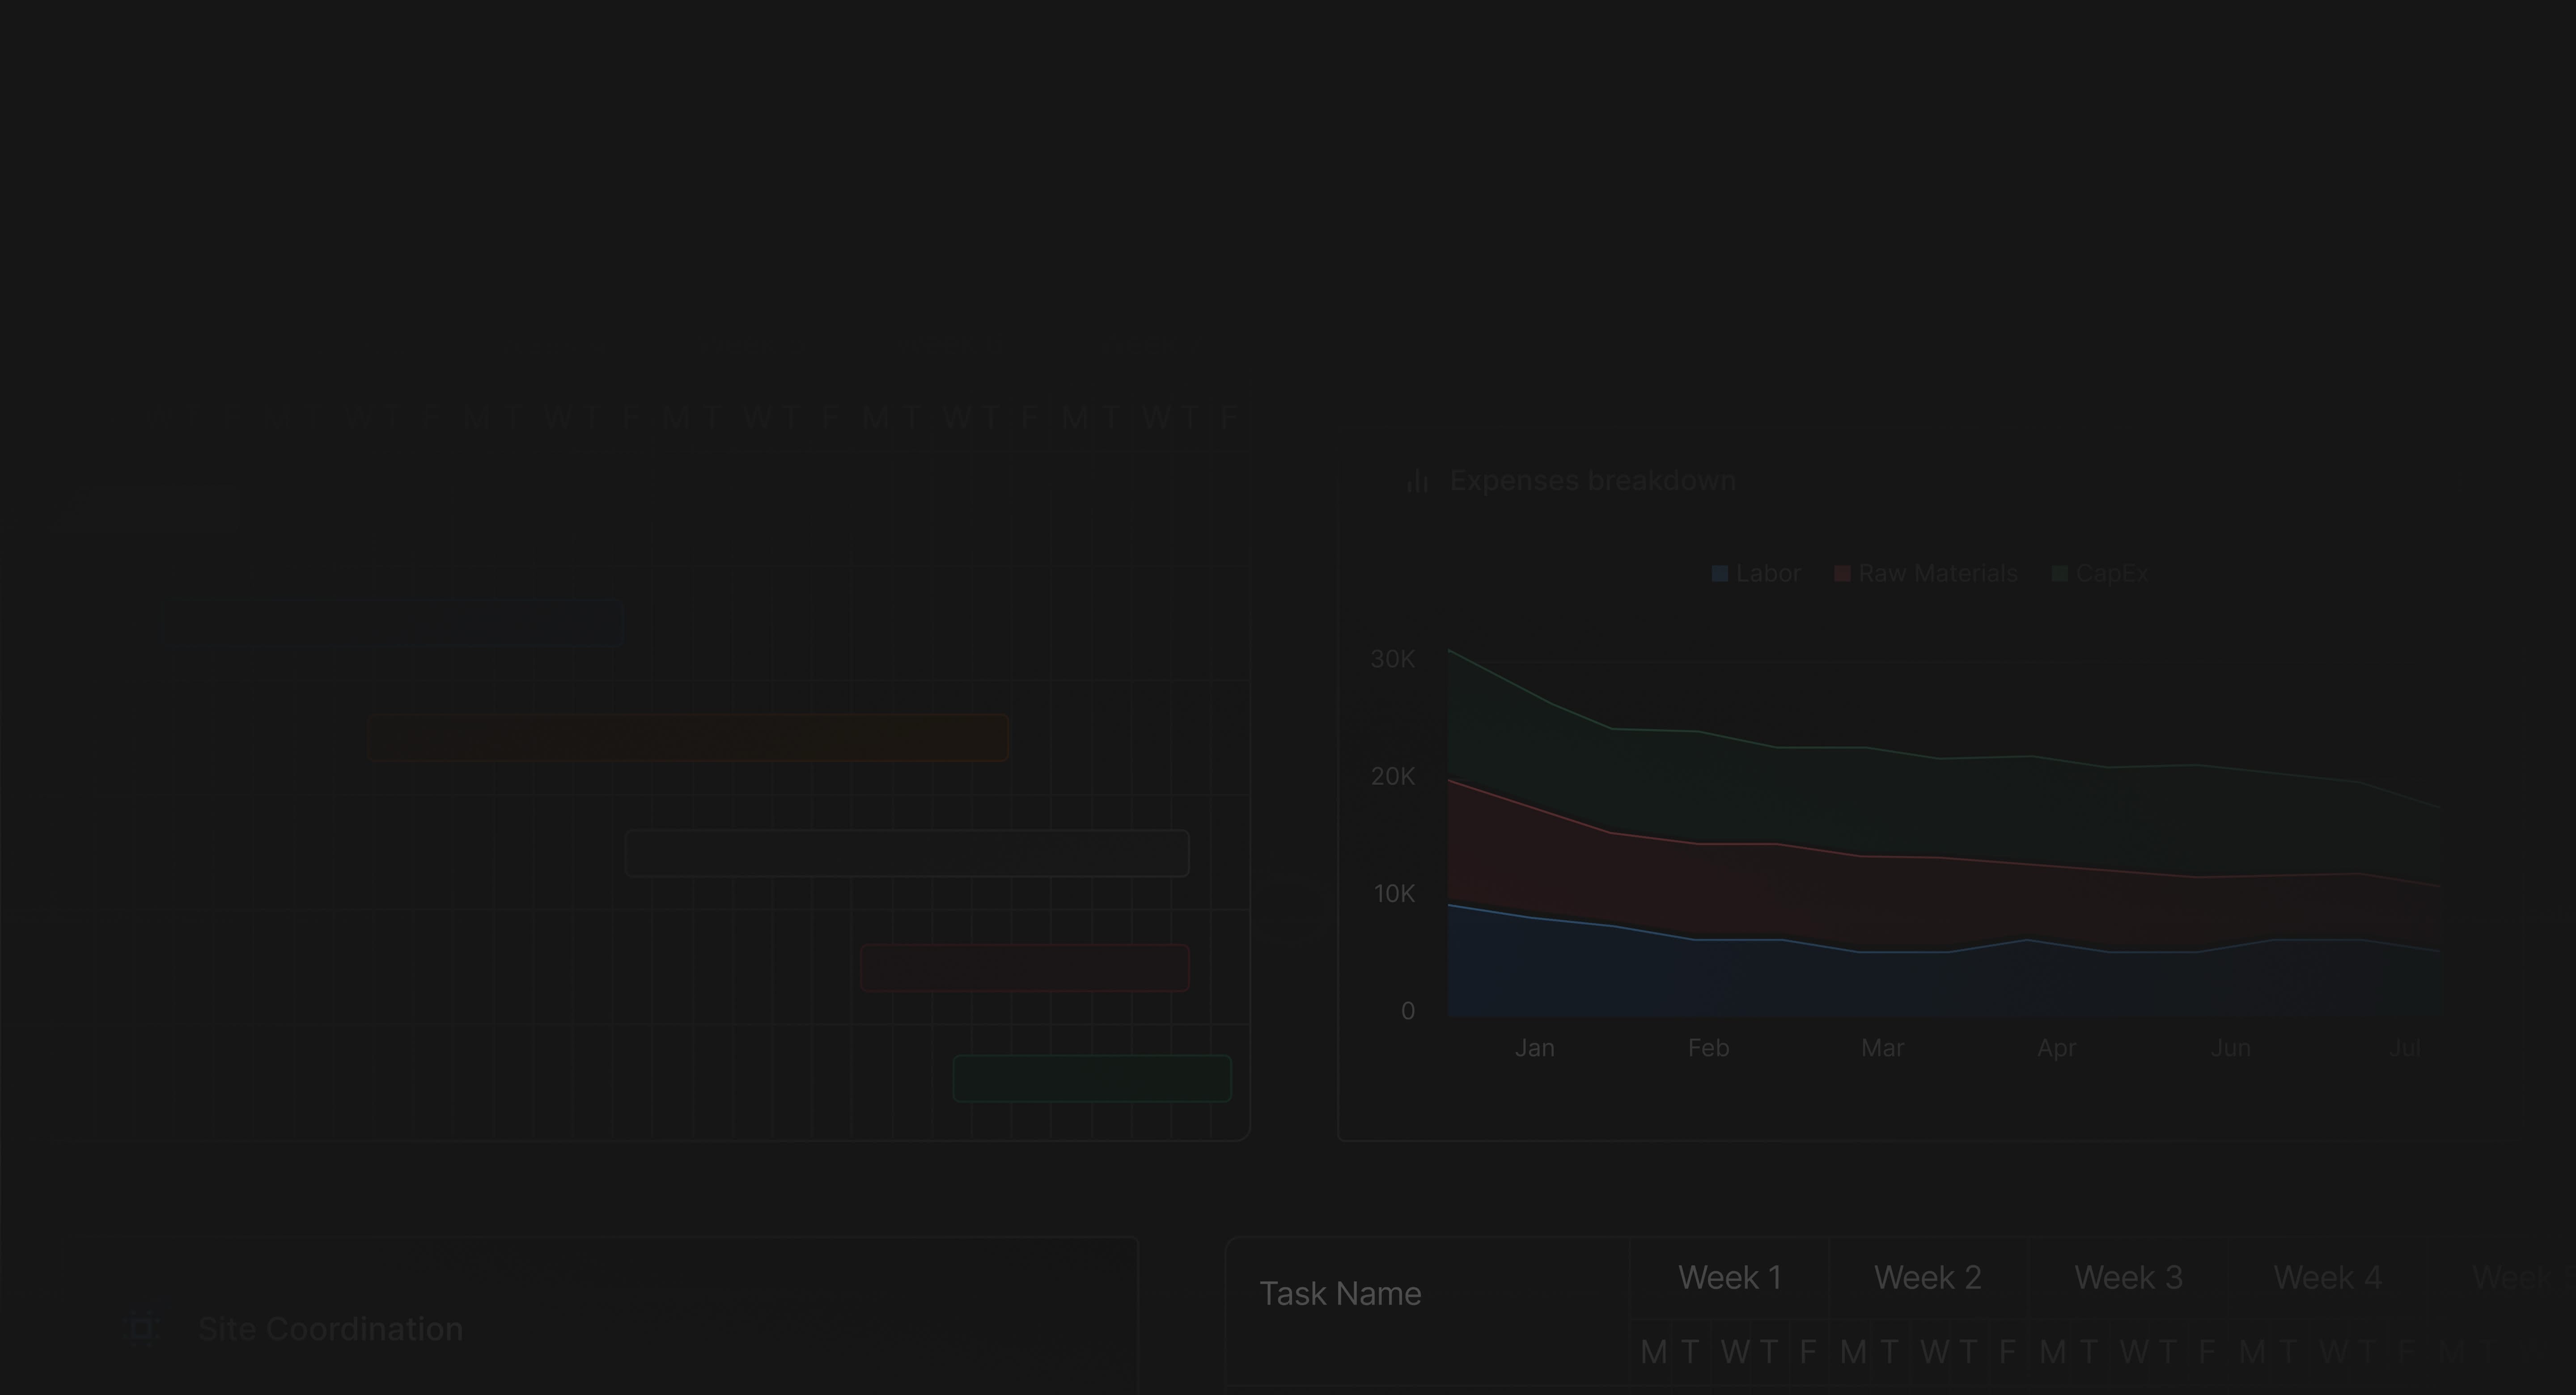Viewport: 2576px width, 1395px height.
Task: Open the Site Coordination item
Action: 330,1329
